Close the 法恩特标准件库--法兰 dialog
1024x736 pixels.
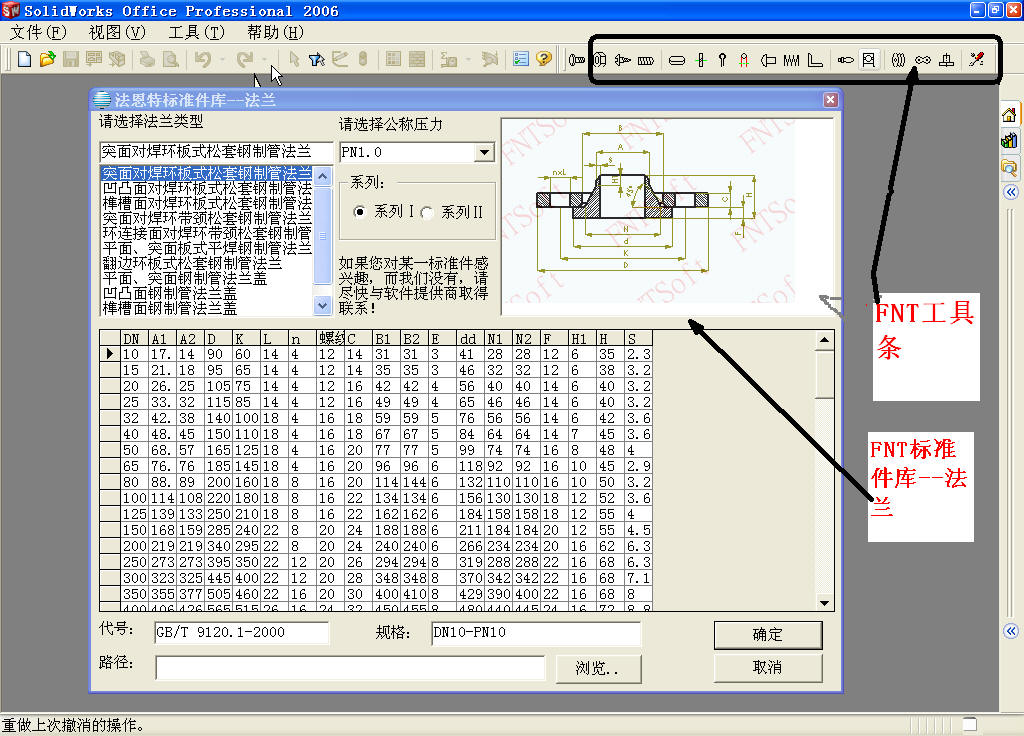(830, 99)
